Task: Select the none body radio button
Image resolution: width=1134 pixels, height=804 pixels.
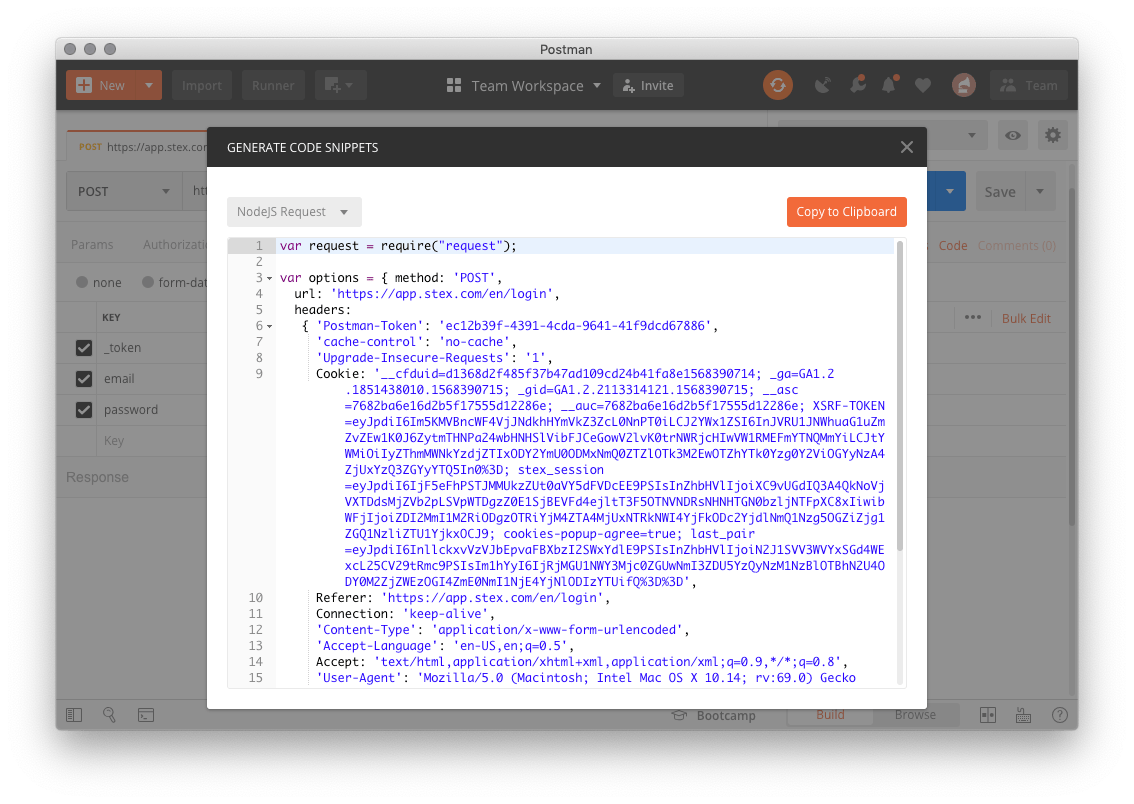Action: click(82, 282)
